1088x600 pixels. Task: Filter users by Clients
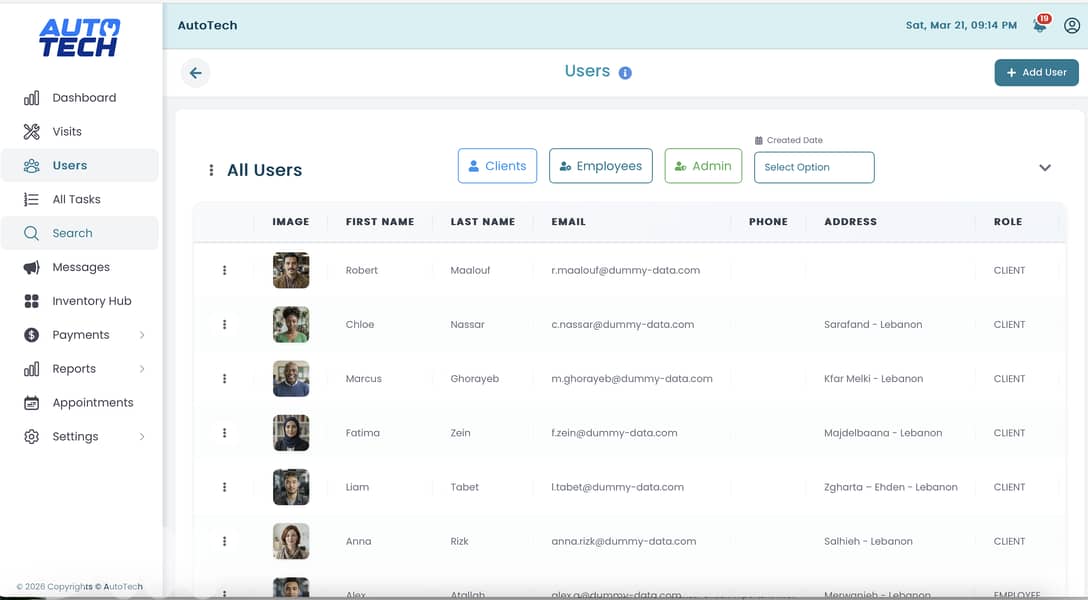coord(497,166)
